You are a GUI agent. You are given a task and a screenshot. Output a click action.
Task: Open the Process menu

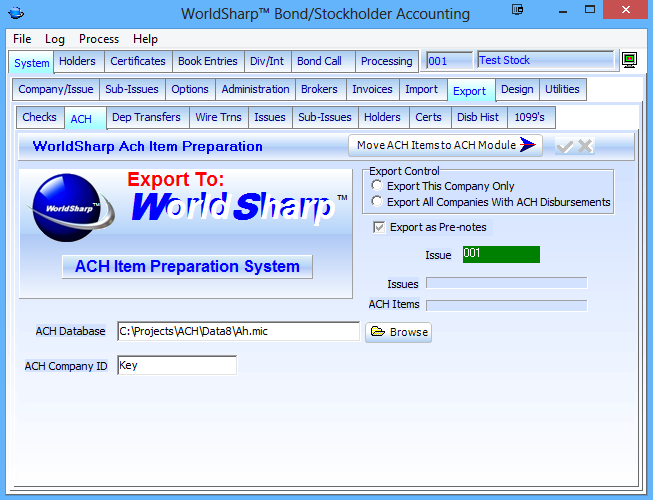(x=99, y=39)
